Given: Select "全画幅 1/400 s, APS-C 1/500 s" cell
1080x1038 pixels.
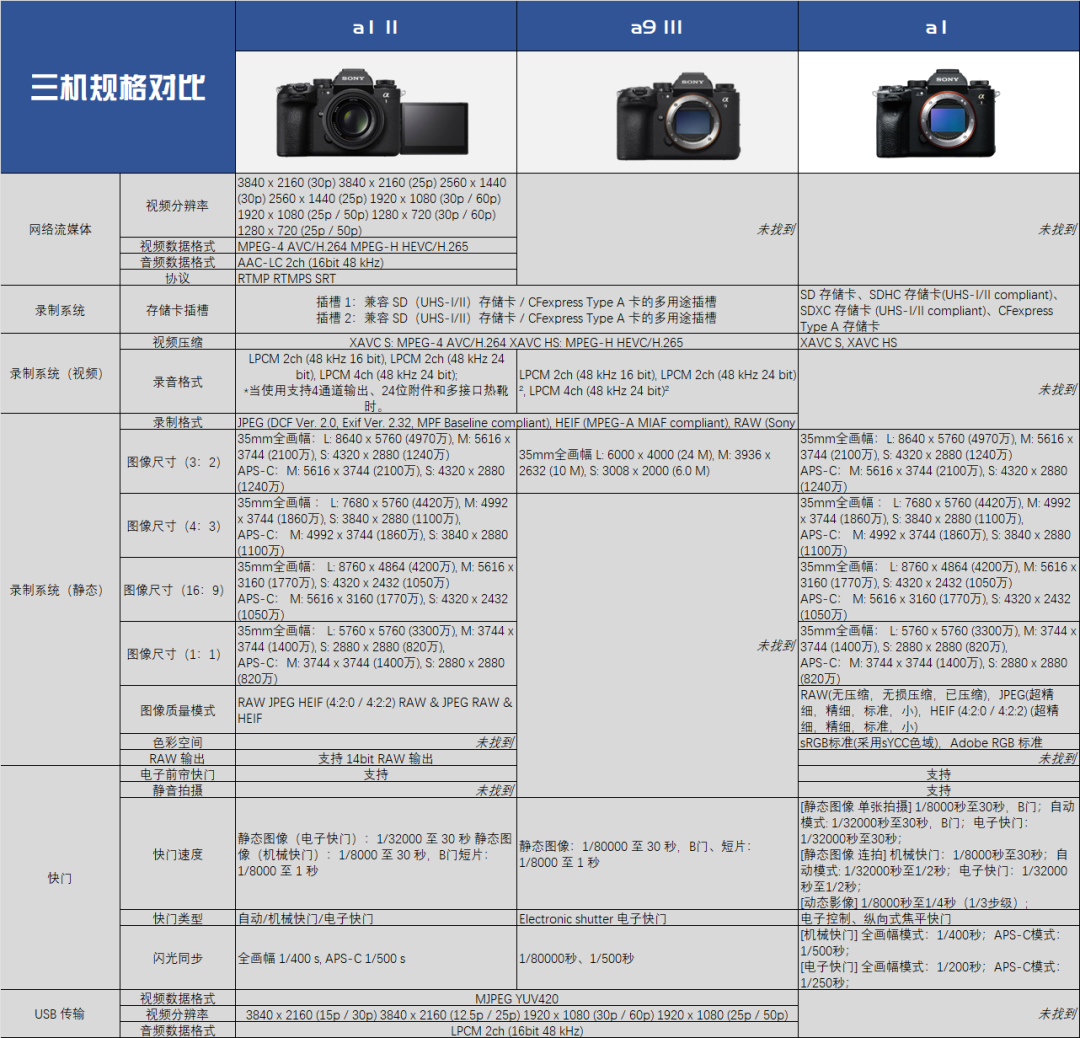Looking at the screenshot, I should pyautogui.click(x=376, y=958).
